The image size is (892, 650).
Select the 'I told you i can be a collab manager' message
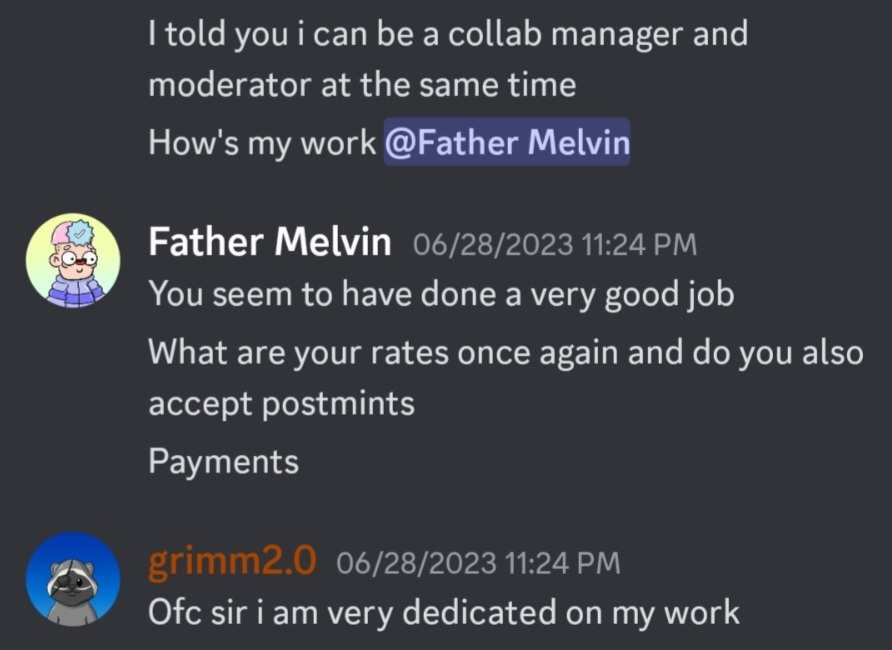pos(448,59)
